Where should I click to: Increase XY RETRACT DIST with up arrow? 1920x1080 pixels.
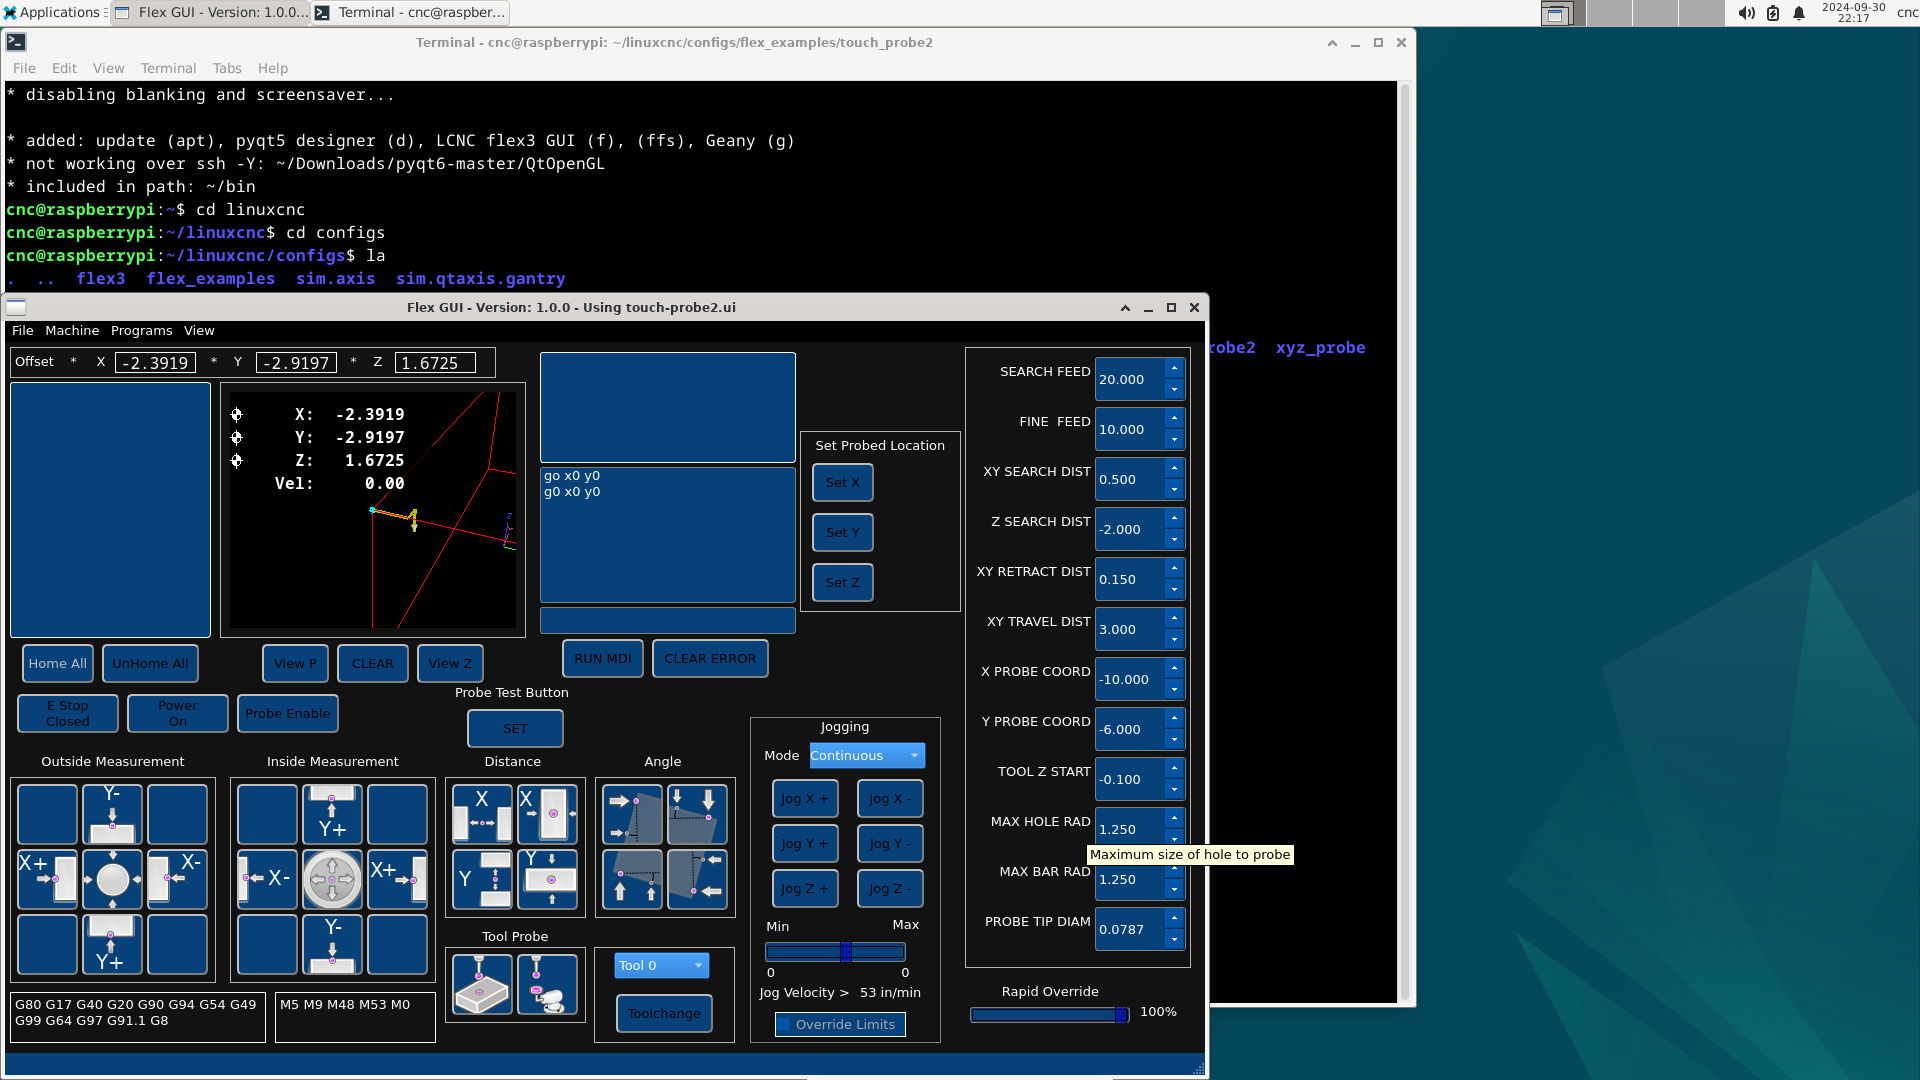pos(1174,568)
